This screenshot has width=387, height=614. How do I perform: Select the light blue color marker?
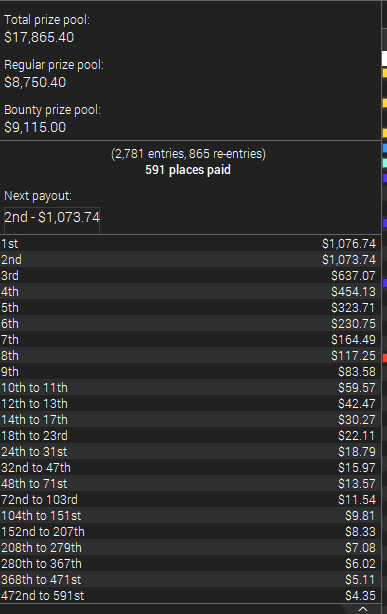pos(385,148)
